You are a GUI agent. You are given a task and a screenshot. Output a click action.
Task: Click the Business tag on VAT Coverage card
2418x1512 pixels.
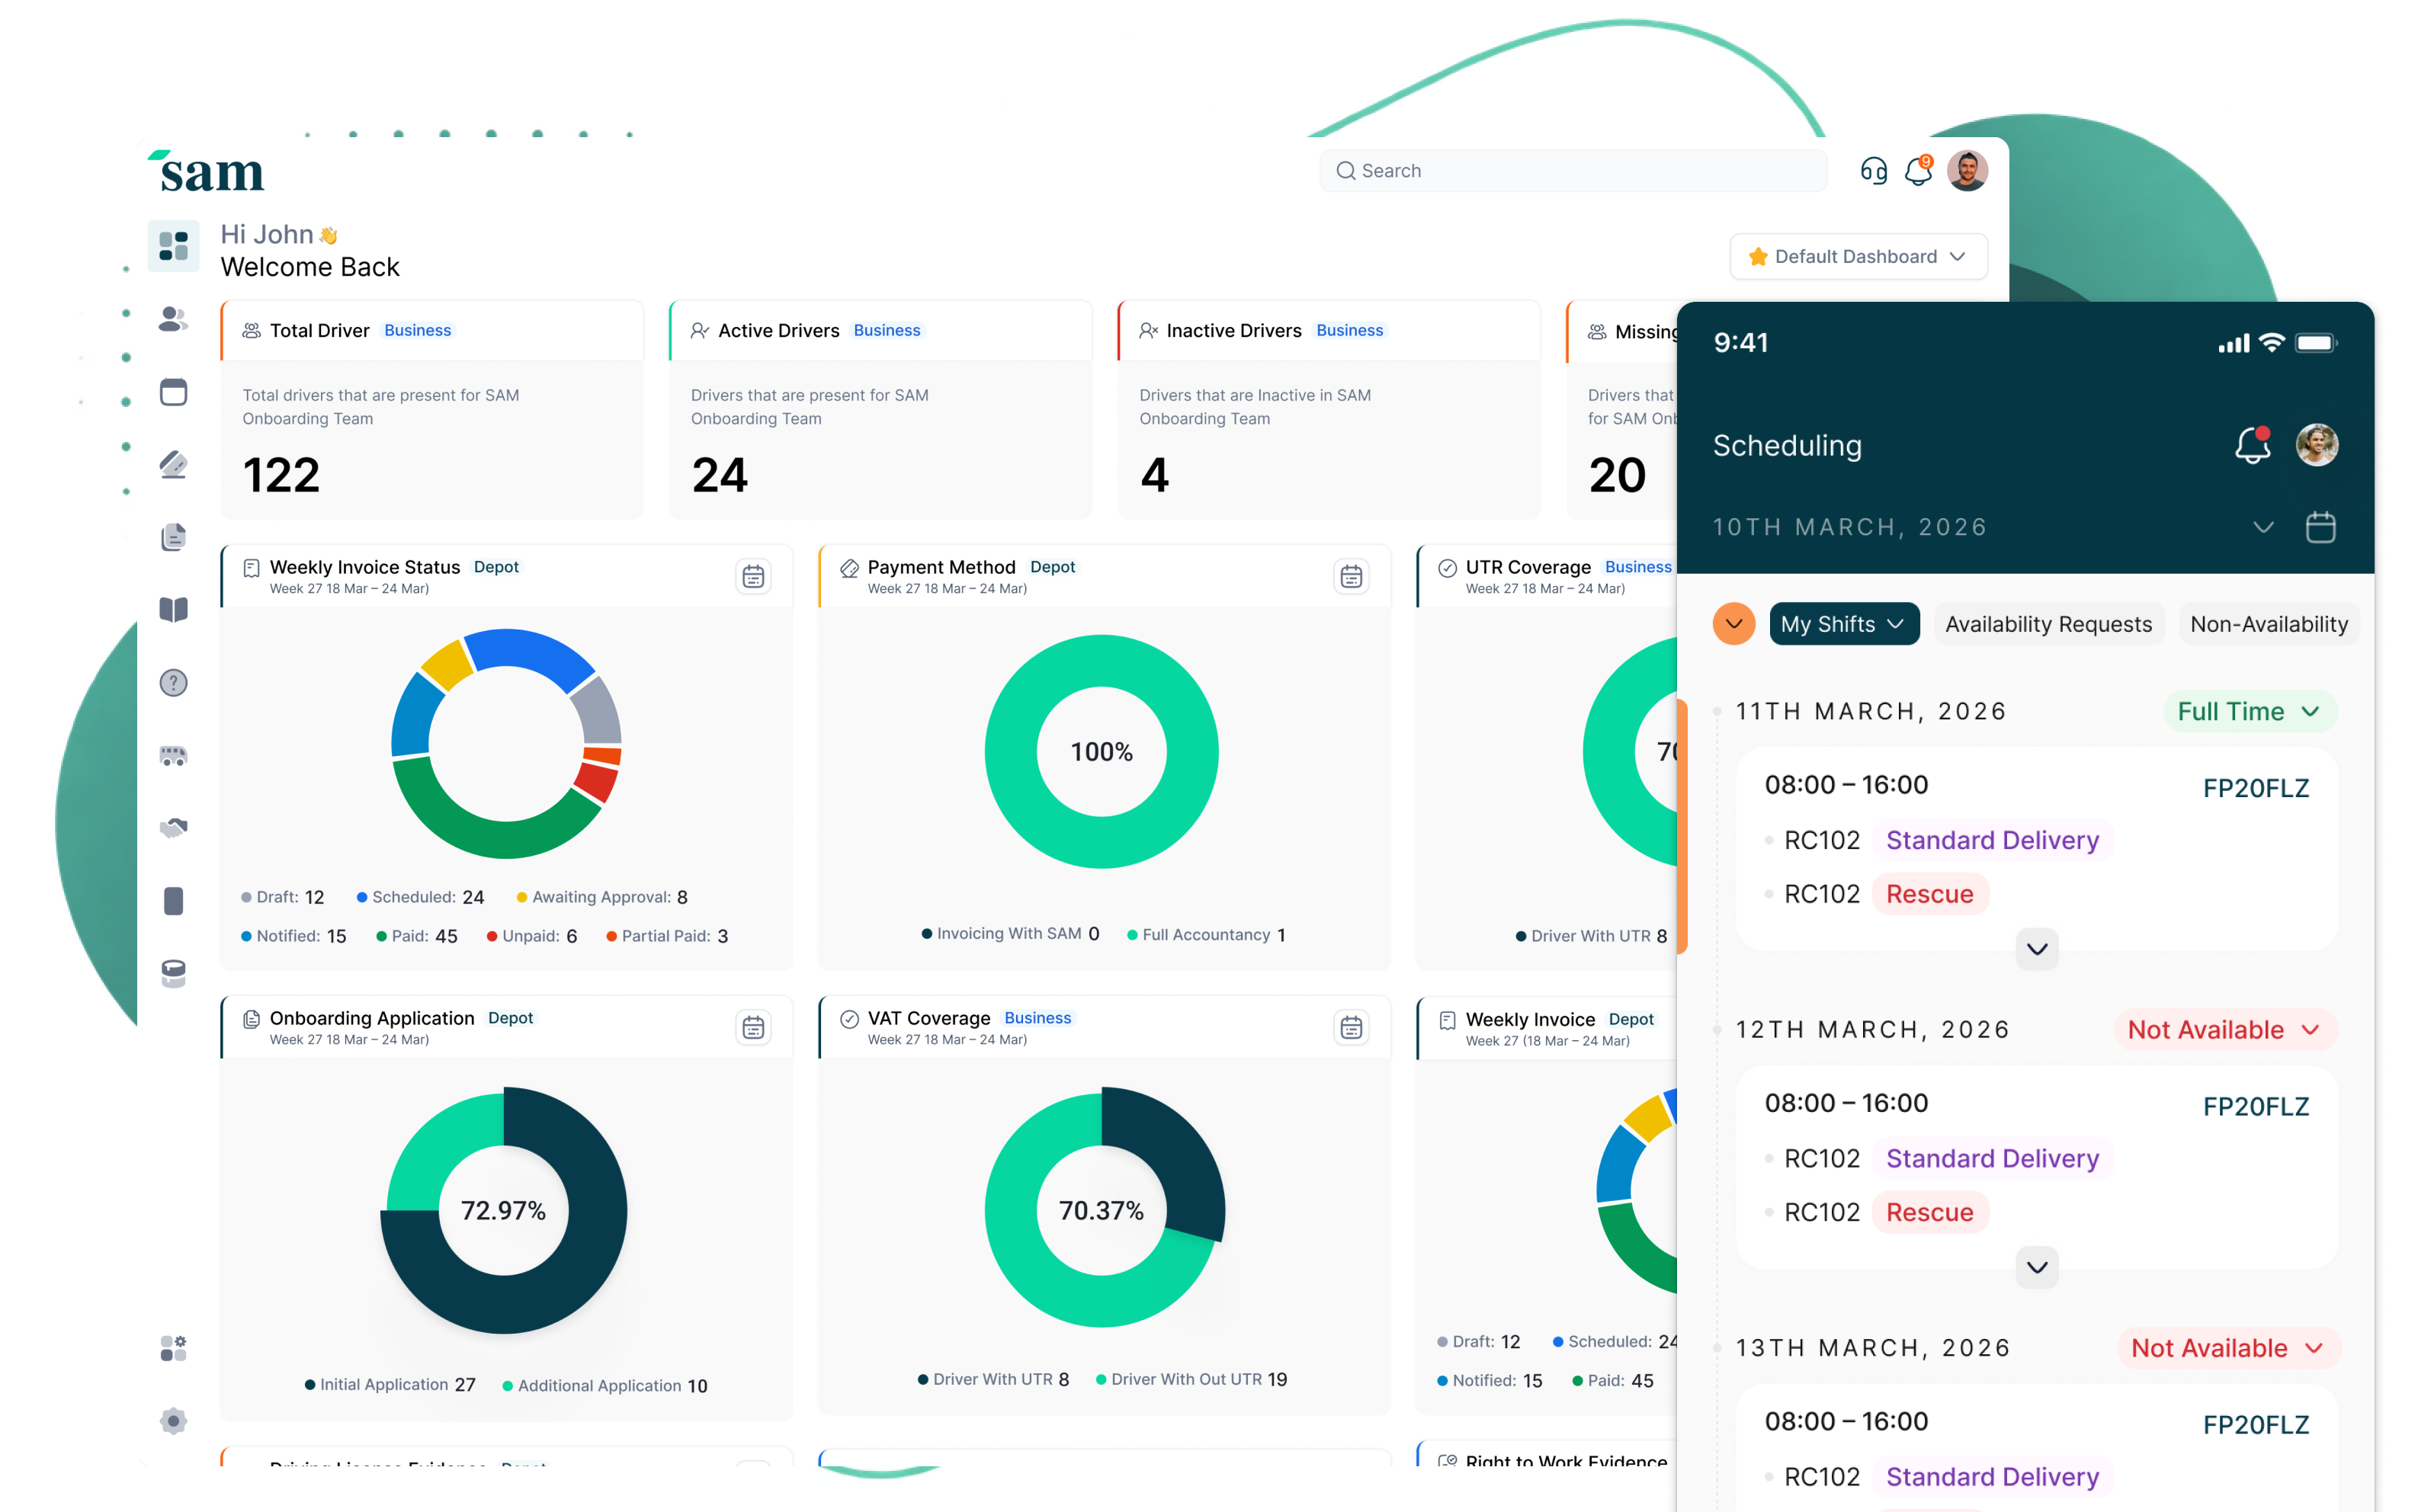1037,1018
